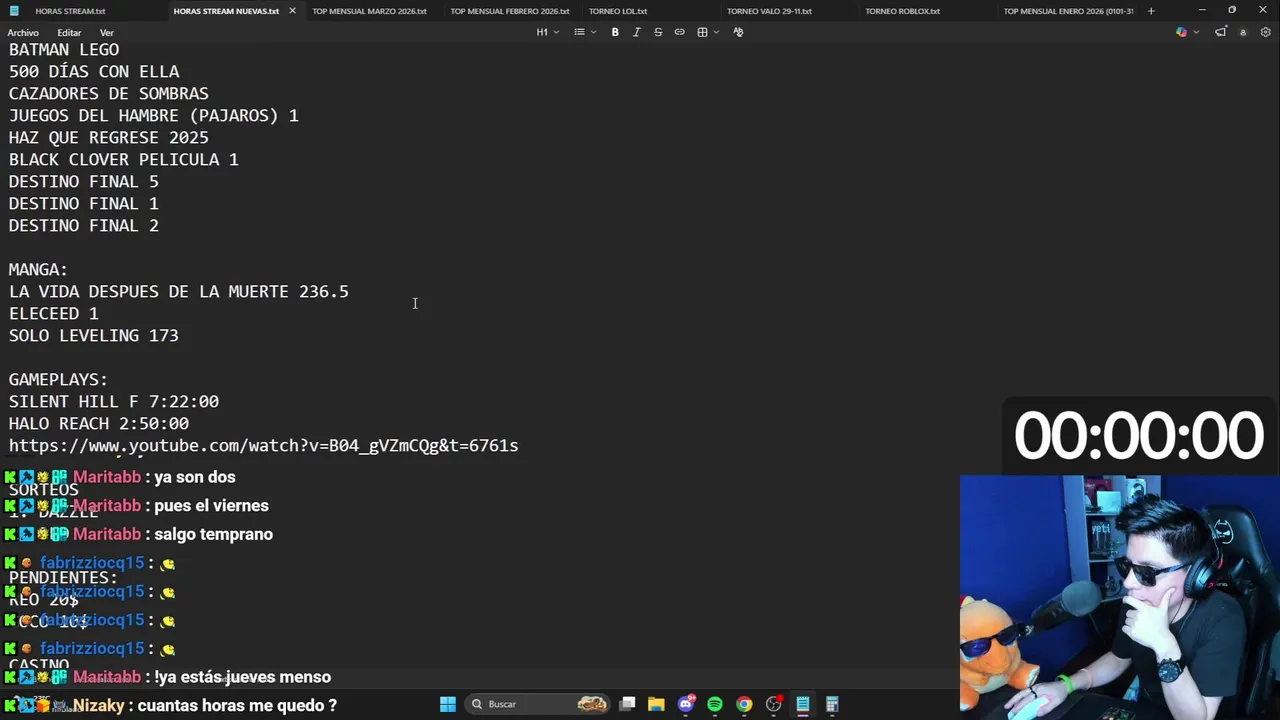Image resolution: width=1280 pixels, height=720 pixels.
Task: Switch to HORAS STREAM.txt tab
Action: tap(70, 11)
